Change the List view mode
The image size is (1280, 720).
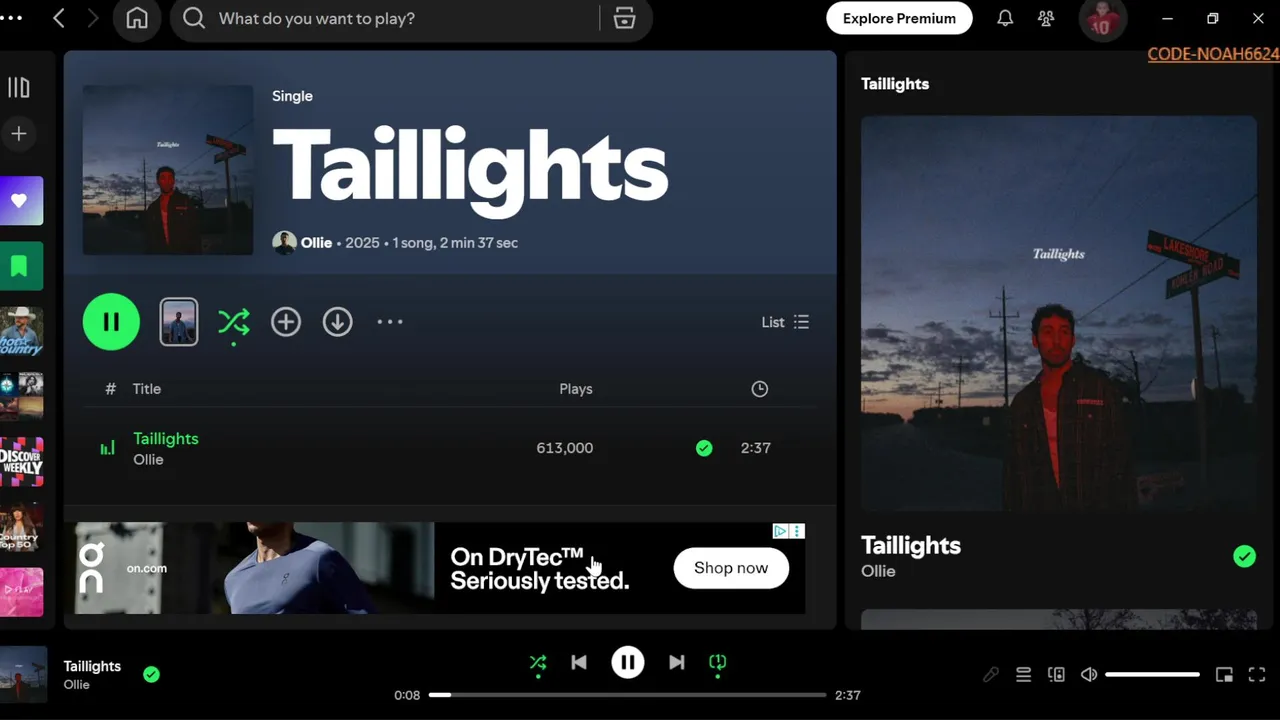[x=785, y=322]
